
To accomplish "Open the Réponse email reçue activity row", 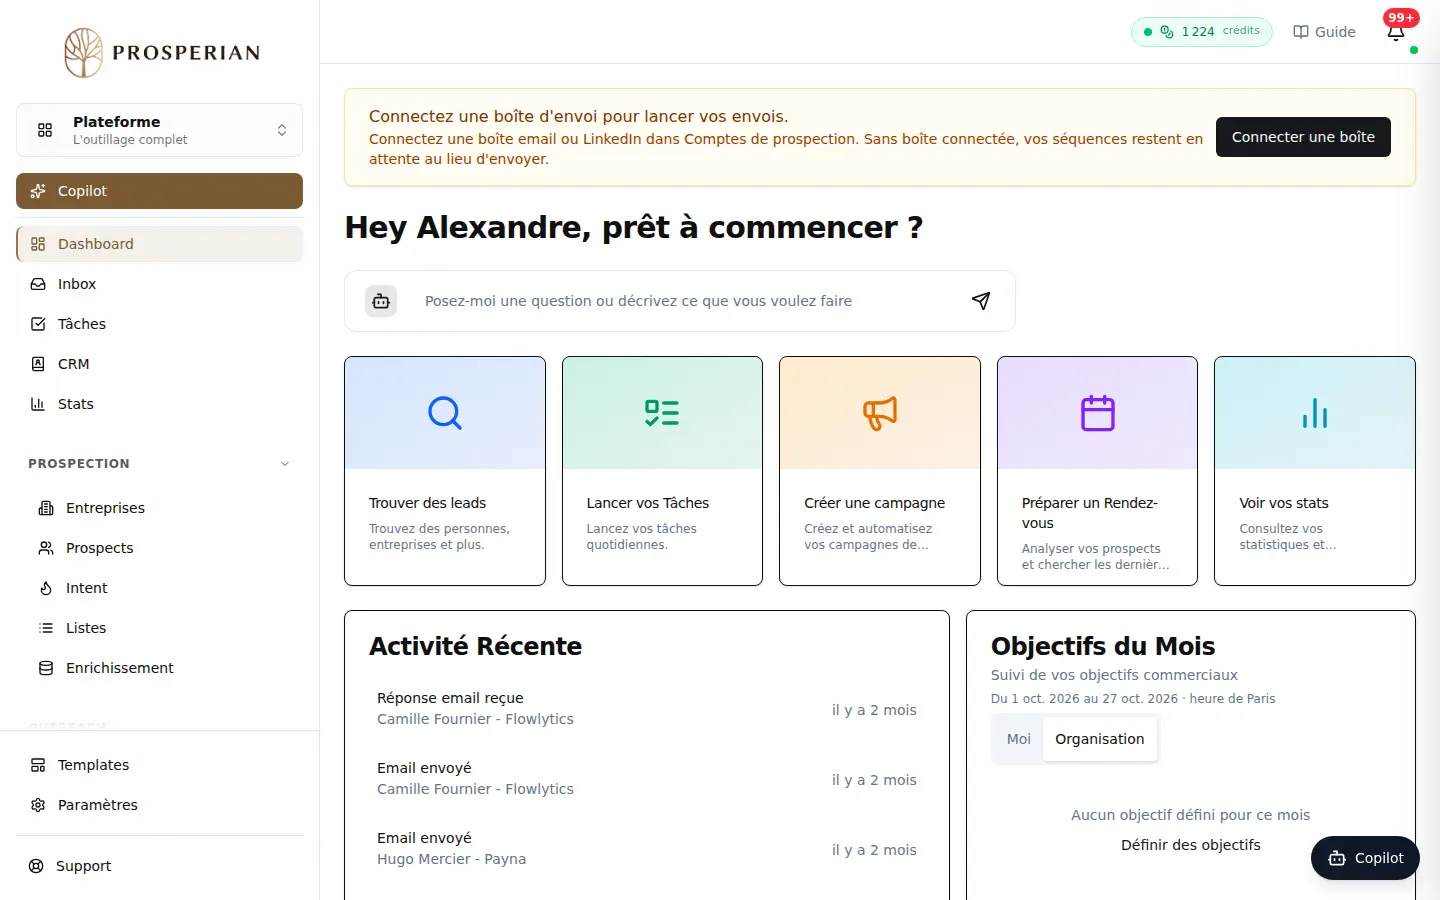I will point(647,709).
